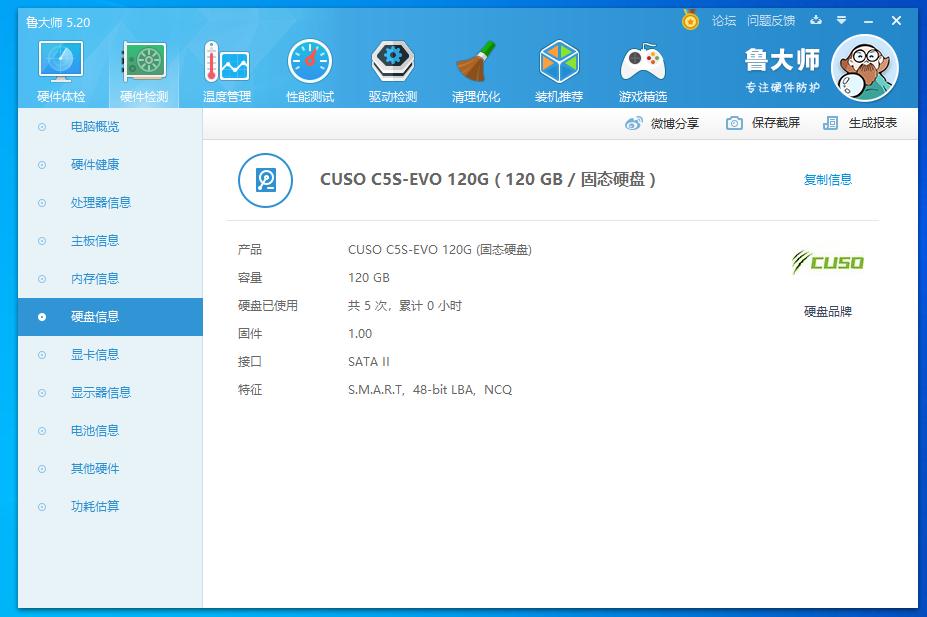Start 清理优化 cleanup optimization

pyautogui.click(x=476, y=67)
